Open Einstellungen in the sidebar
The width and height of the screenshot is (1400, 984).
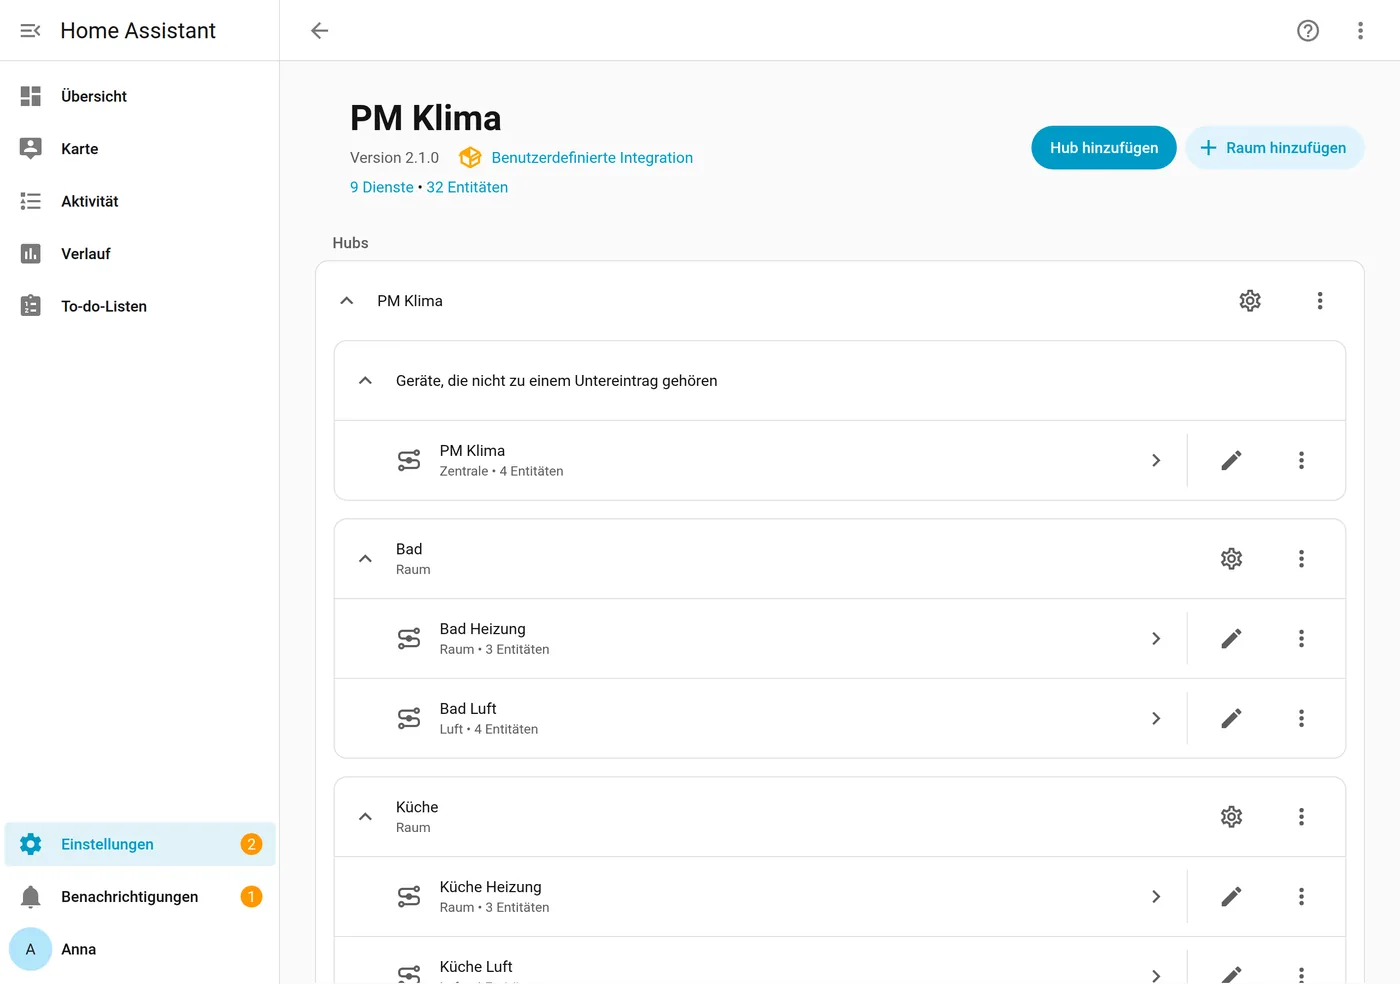(140, 844)
